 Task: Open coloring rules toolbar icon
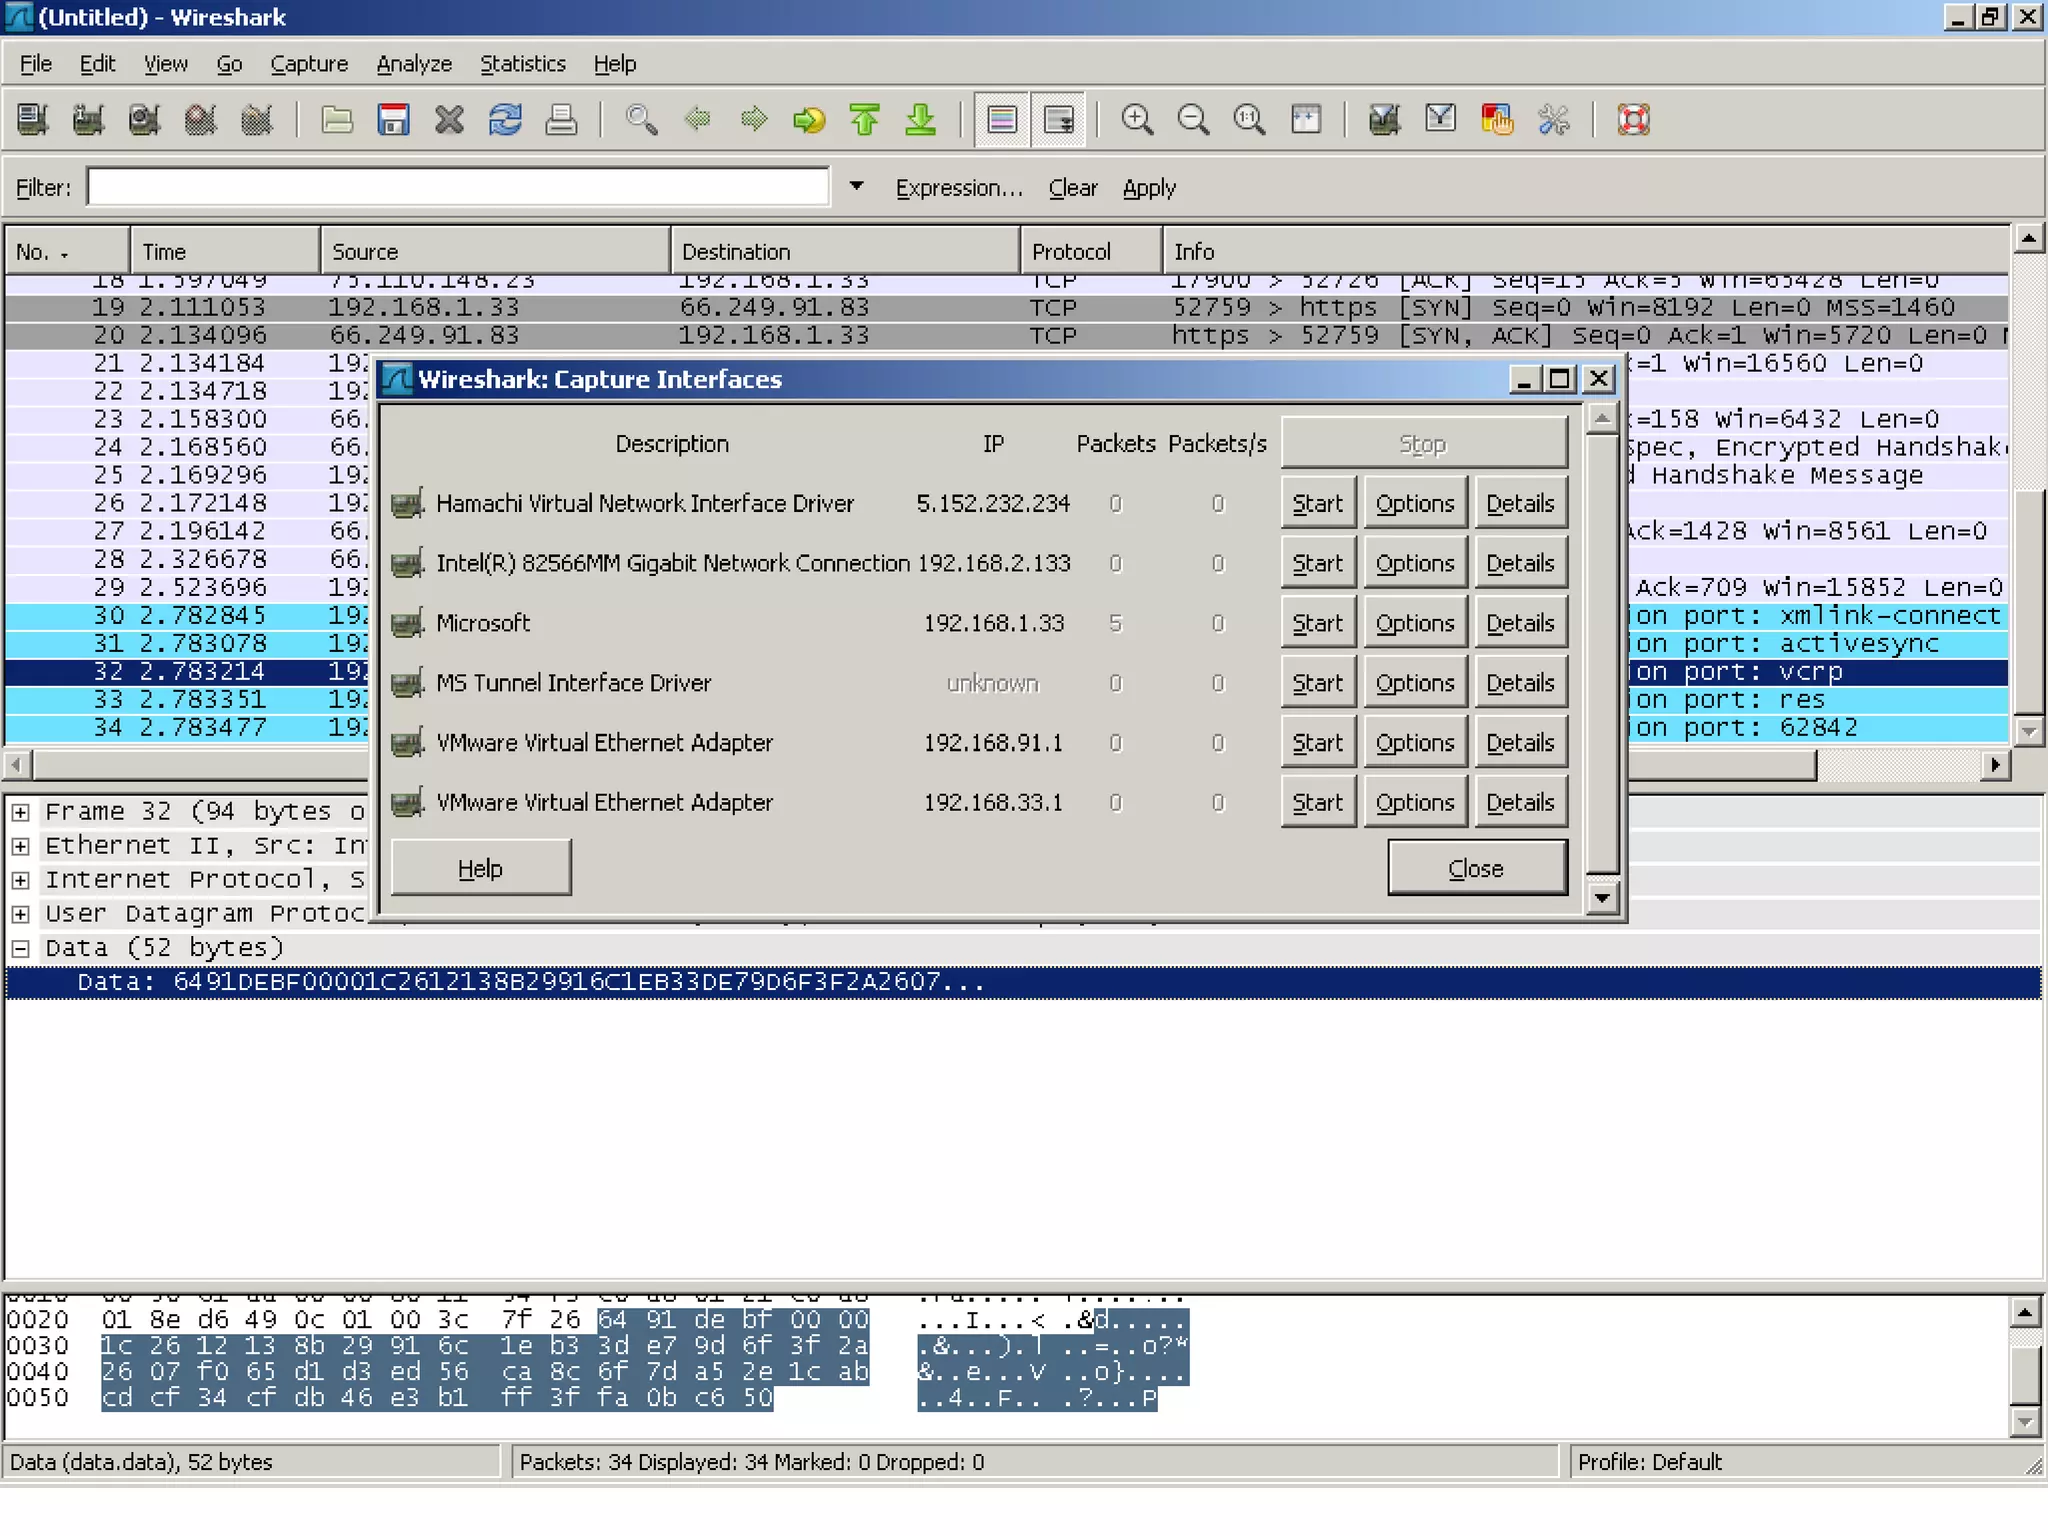pos(1497,120)
